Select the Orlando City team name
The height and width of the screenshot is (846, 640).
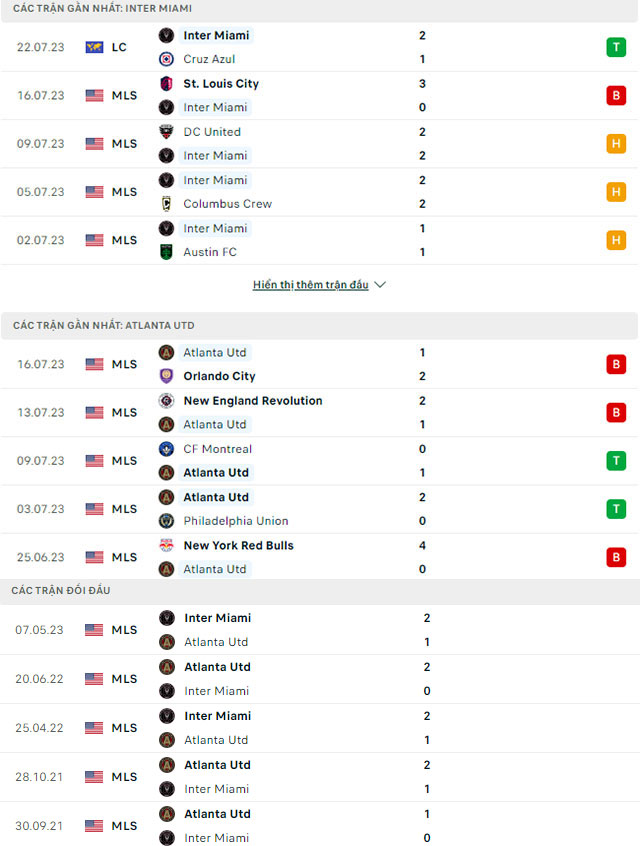click(x=219, y=376)
